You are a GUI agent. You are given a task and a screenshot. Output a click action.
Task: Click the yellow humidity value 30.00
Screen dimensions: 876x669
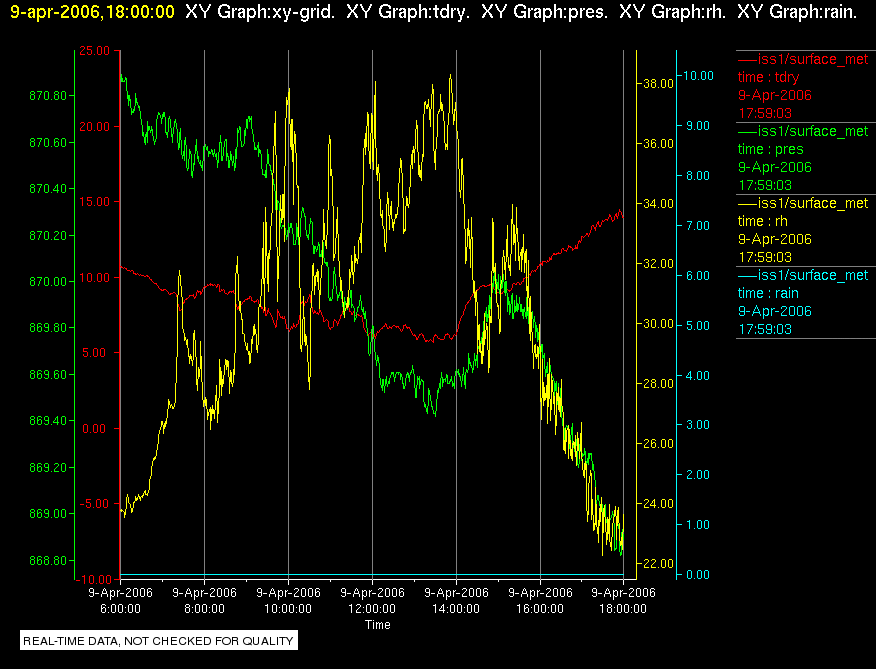(659, 324)
